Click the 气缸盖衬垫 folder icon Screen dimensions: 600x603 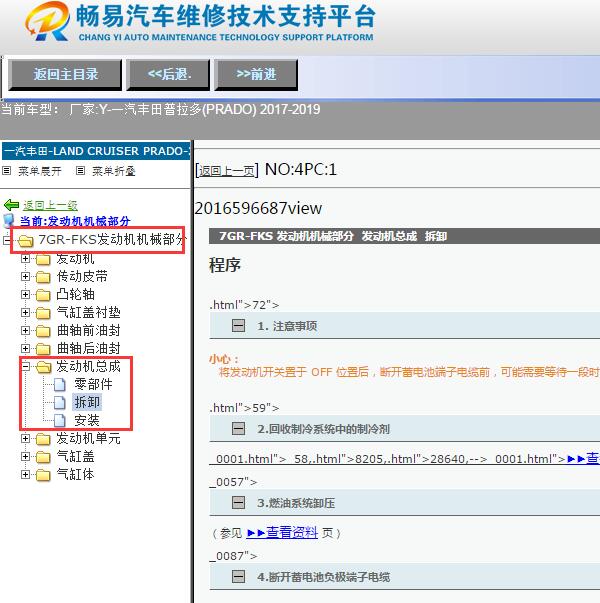click(43, 313)
